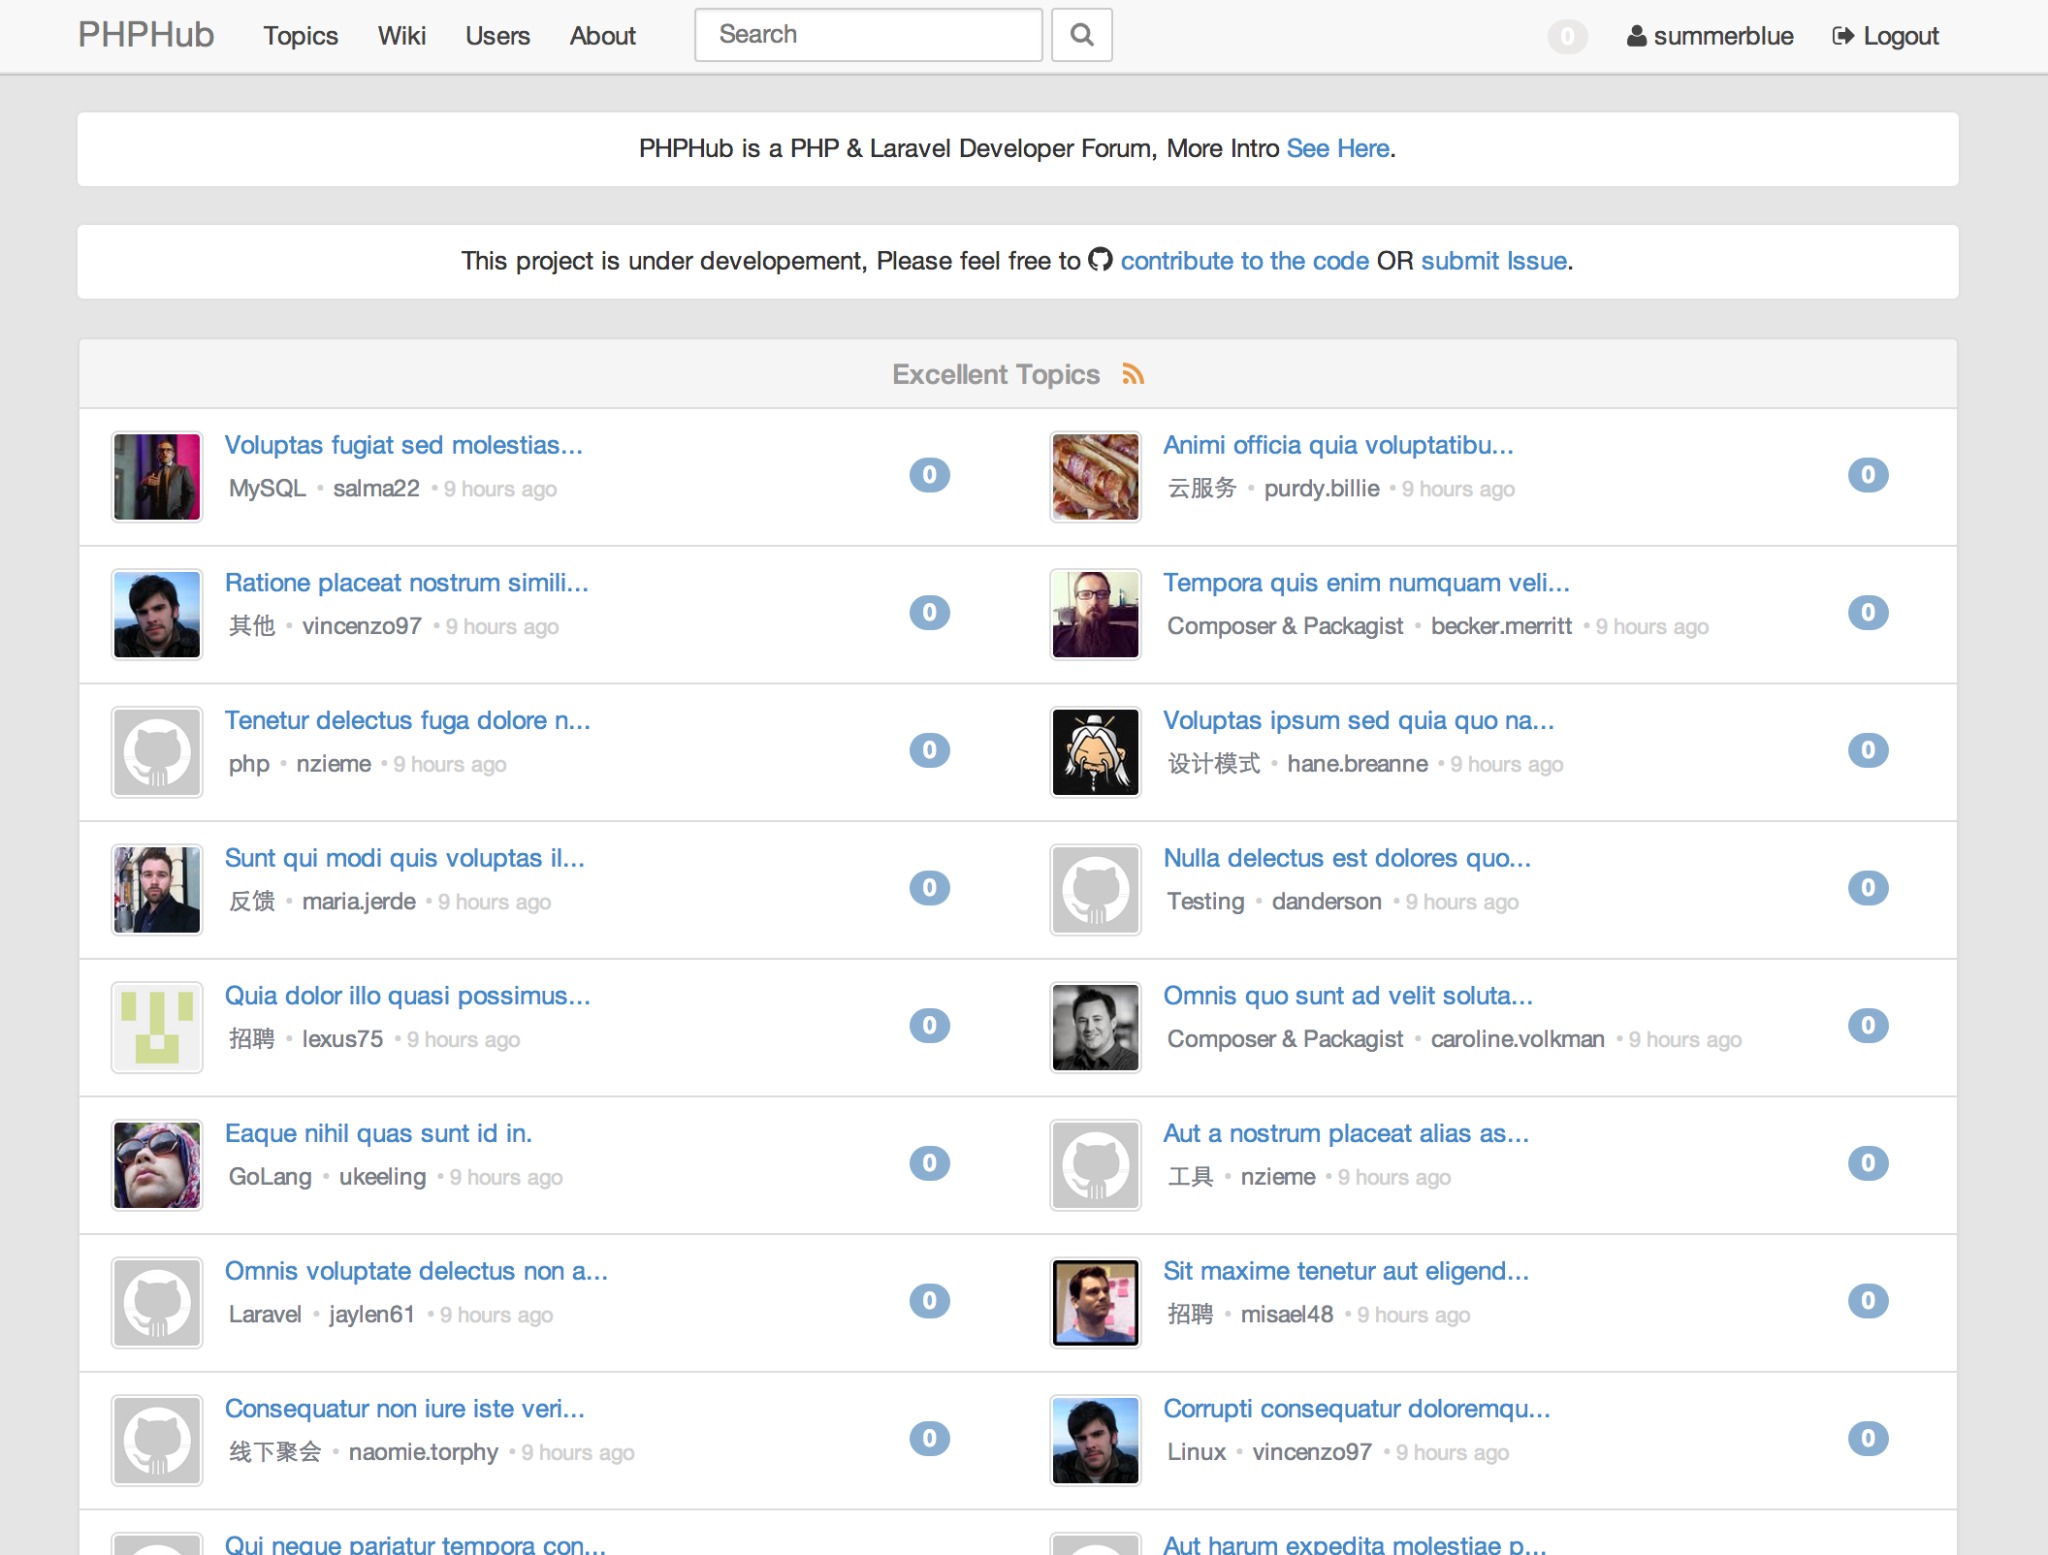This screenshot has width=2048, height=1555.
Task: Follow the 'See Here' intro link
Action: click(1338, 148)
